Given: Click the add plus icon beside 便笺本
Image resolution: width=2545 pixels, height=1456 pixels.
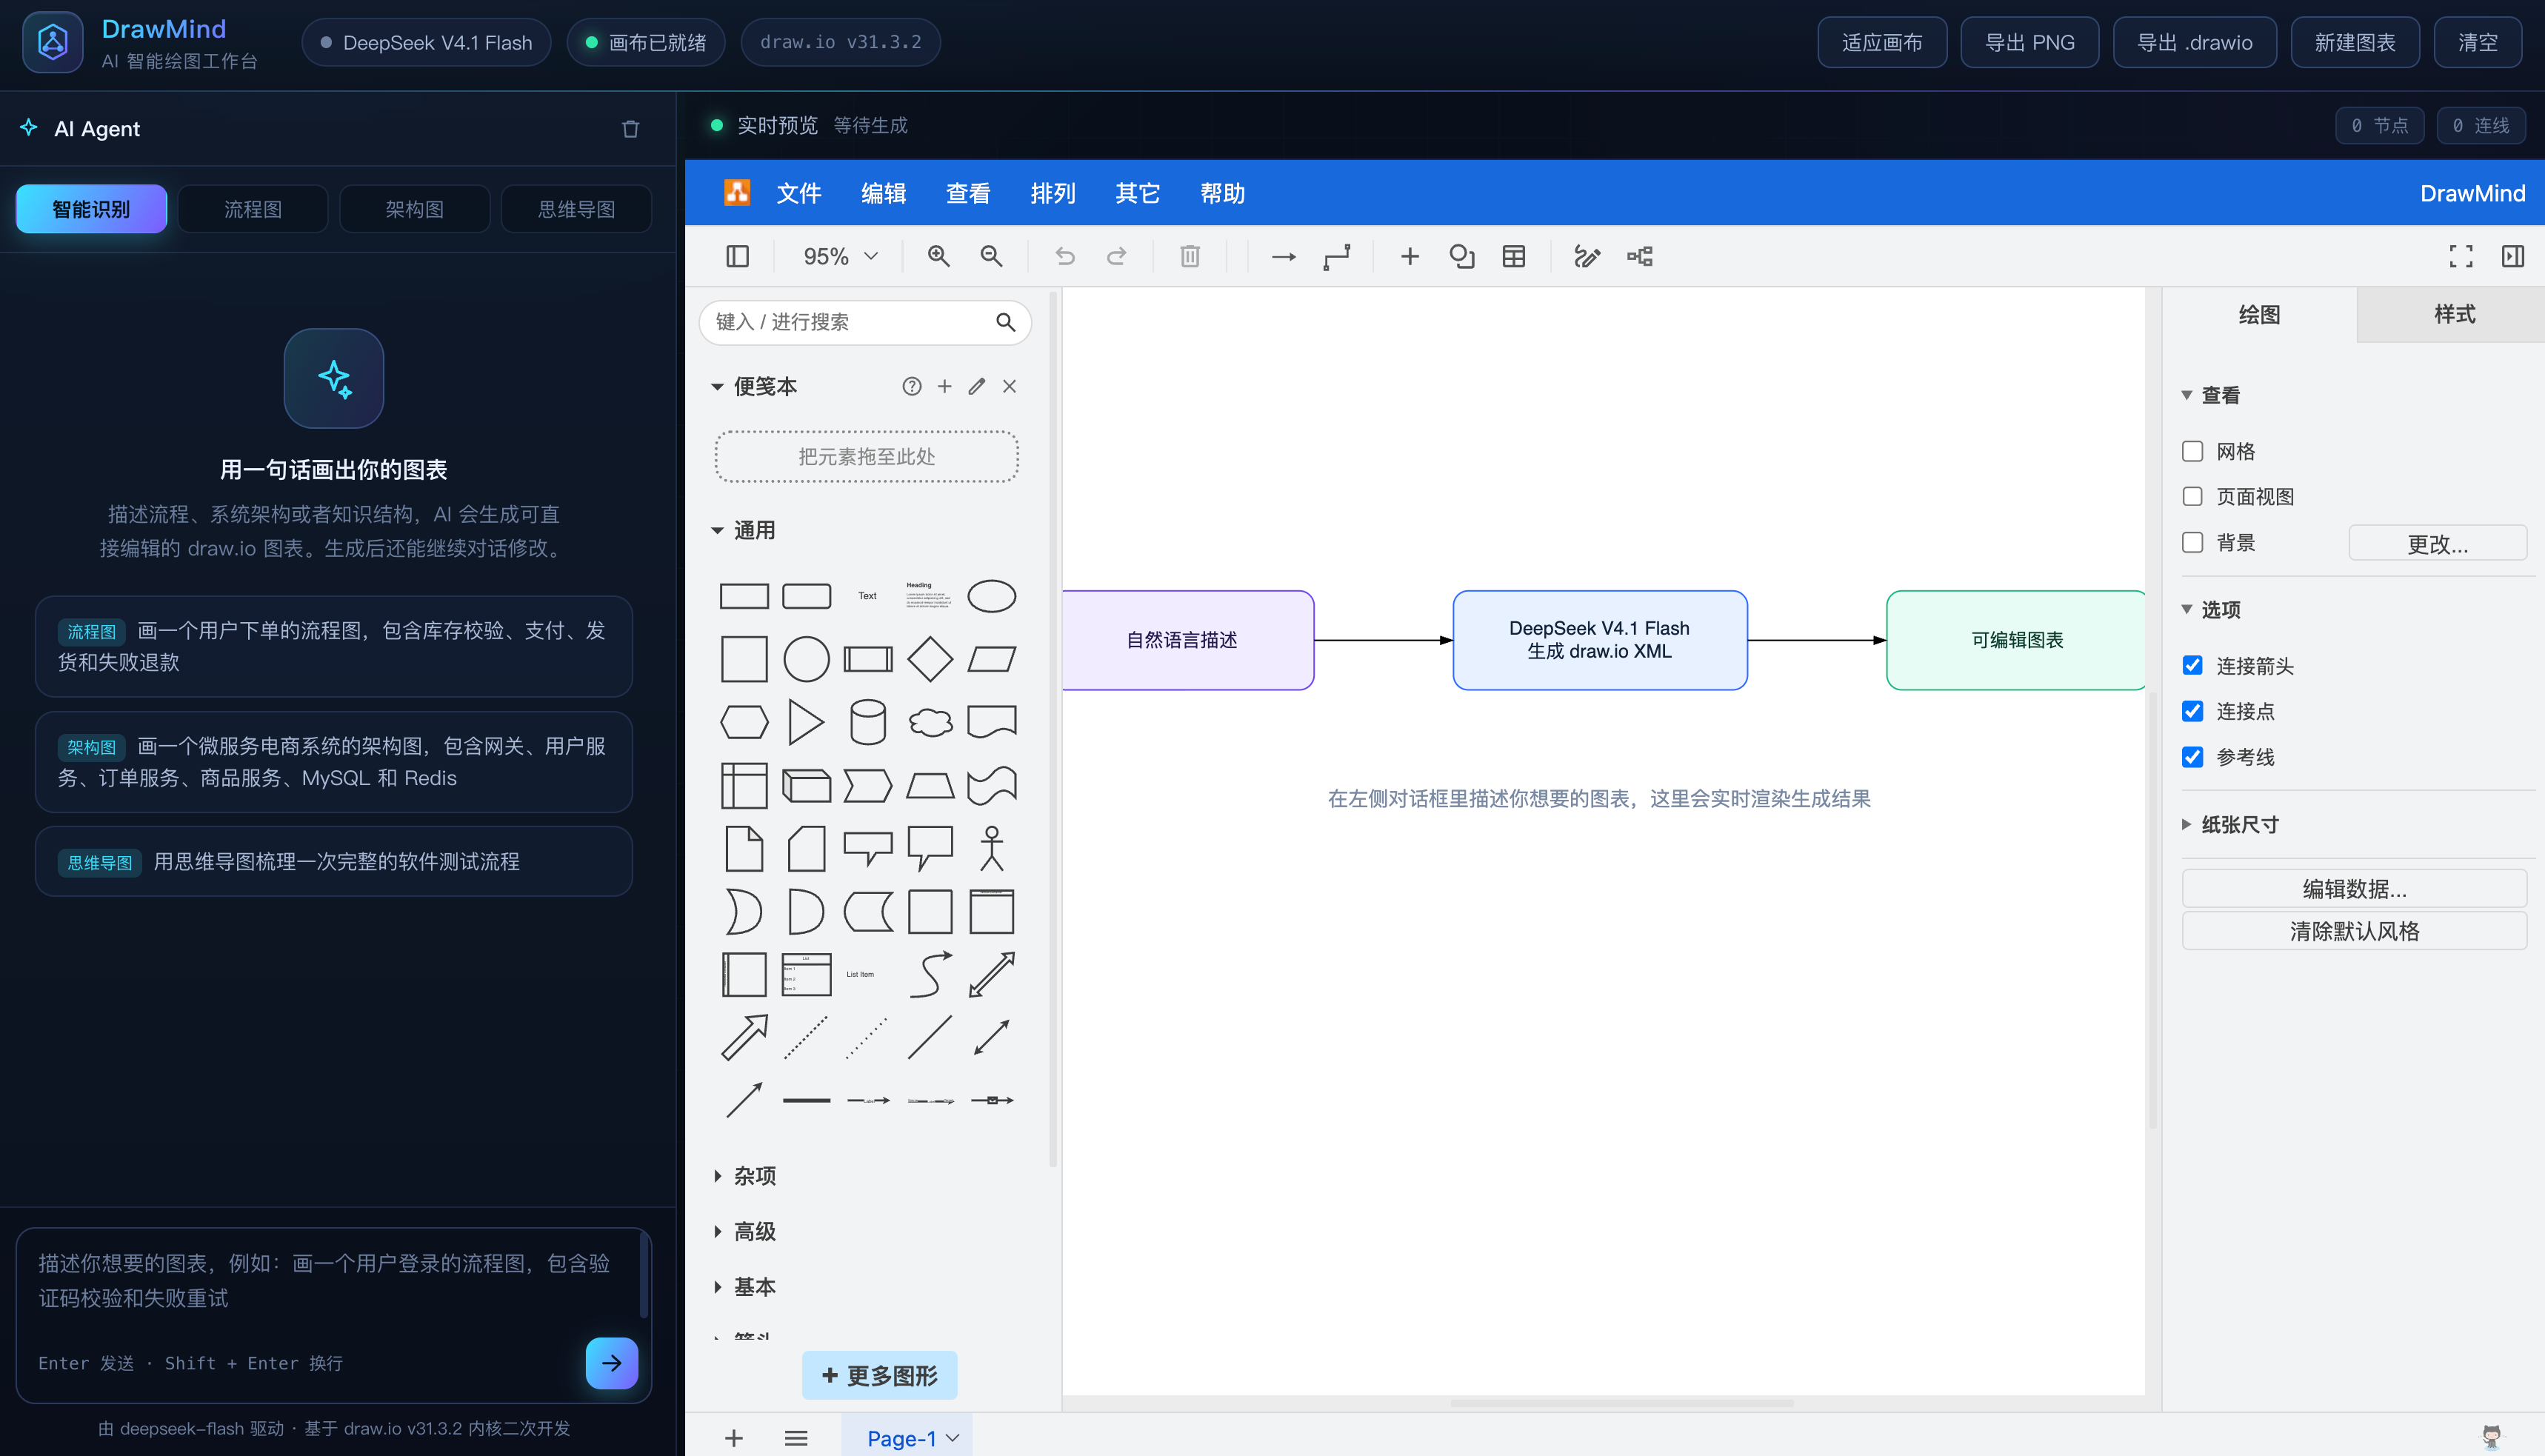Looking at the screenshot, I should point(944,386).
